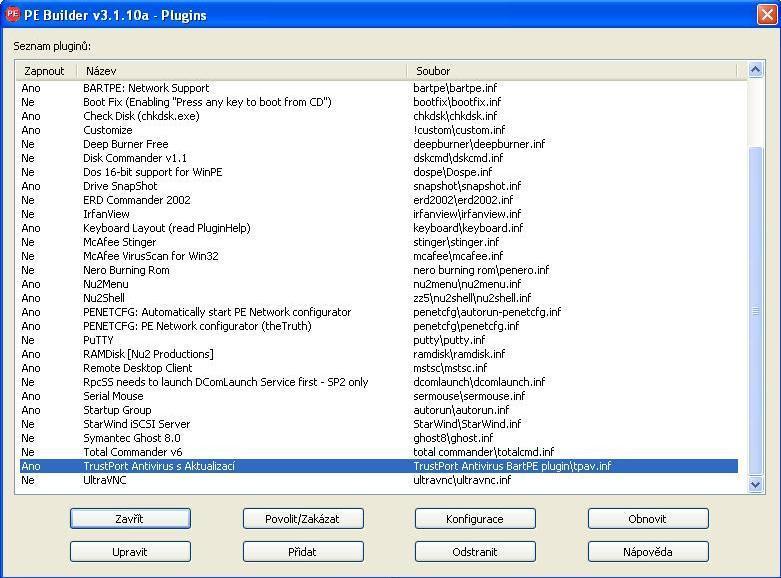Click the PE Builder title bar icon
781x578 pixels.
[x=12, y=14]
